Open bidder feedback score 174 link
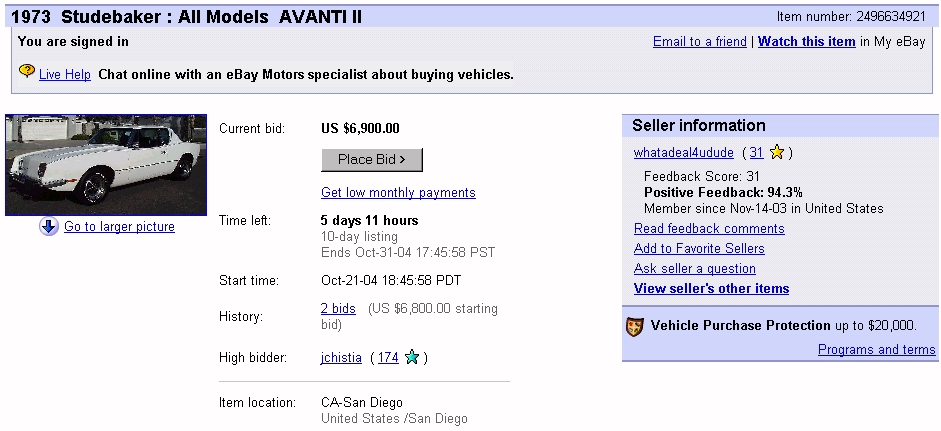941x431 pixels. coord(388,358)
